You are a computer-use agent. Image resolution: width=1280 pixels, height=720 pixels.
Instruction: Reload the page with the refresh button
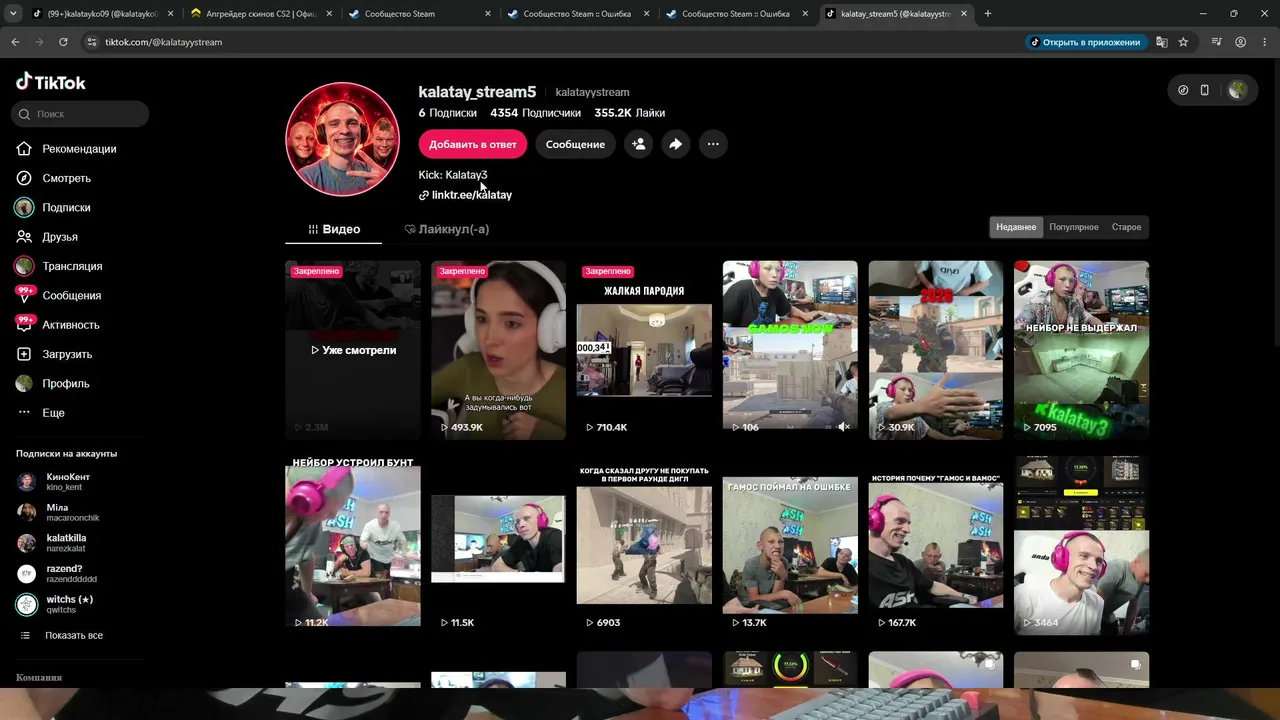point(63,42)
